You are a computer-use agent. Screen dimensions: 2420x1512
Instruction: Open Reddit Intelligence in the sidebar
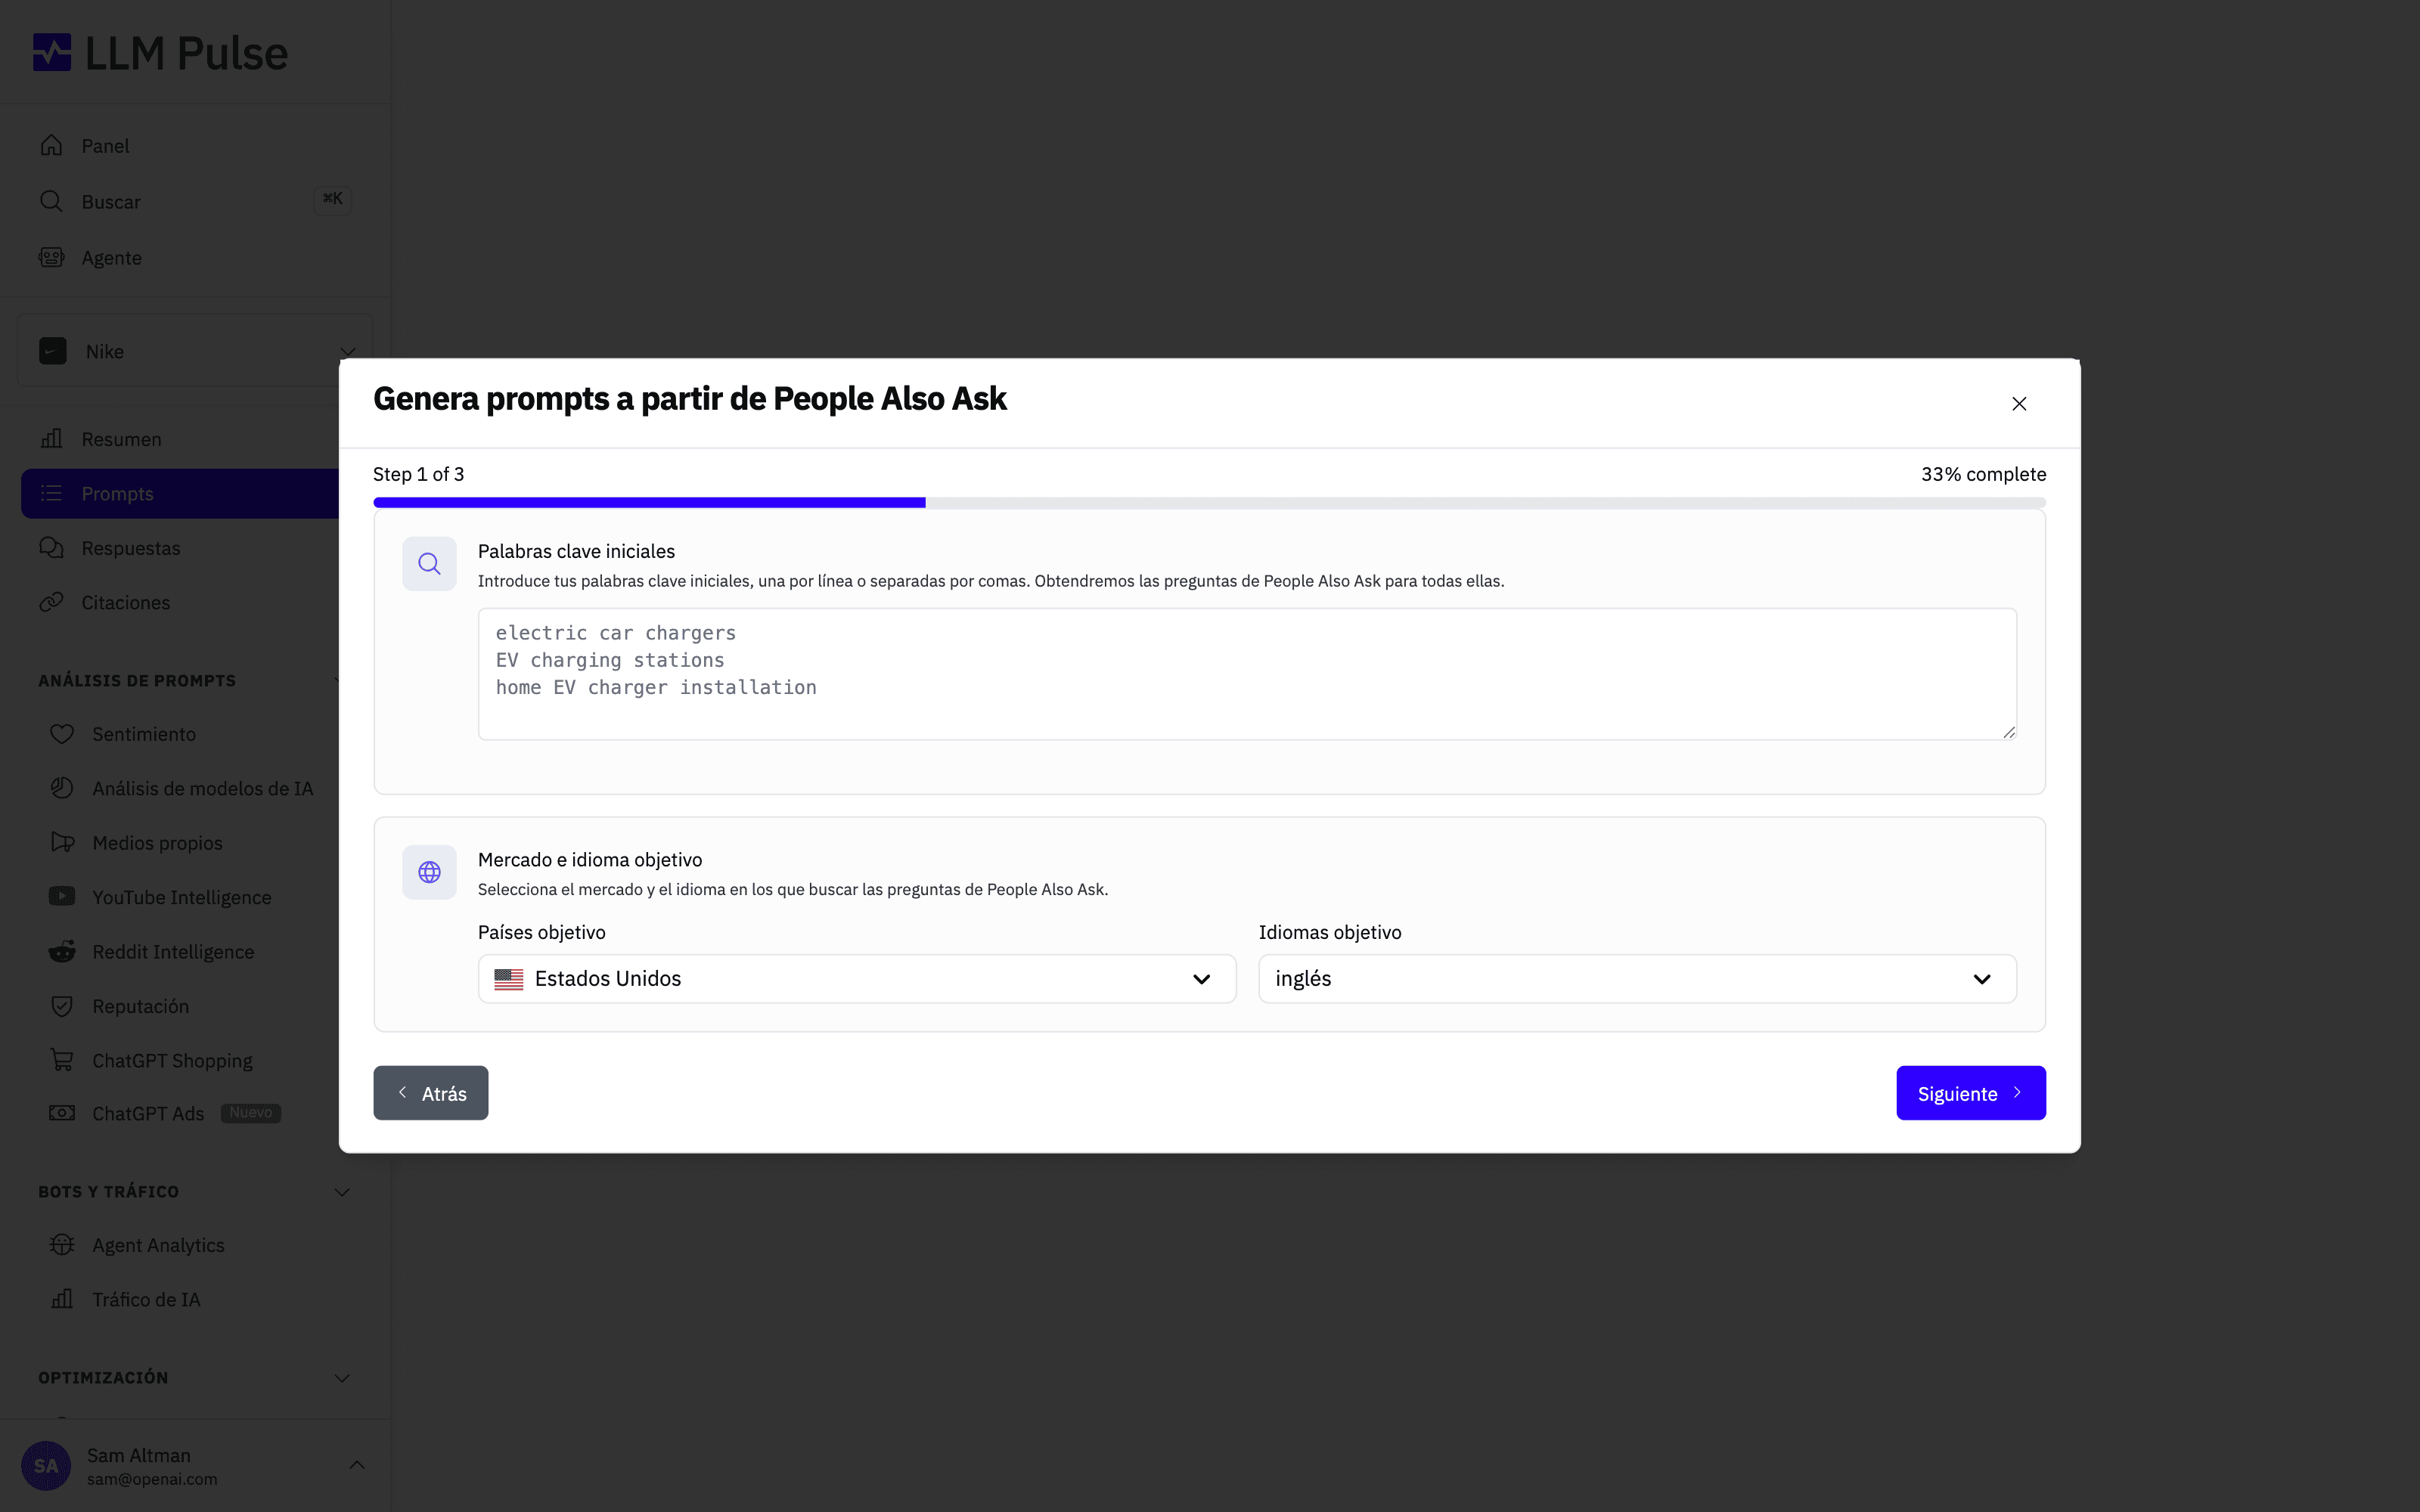point(173,952)
